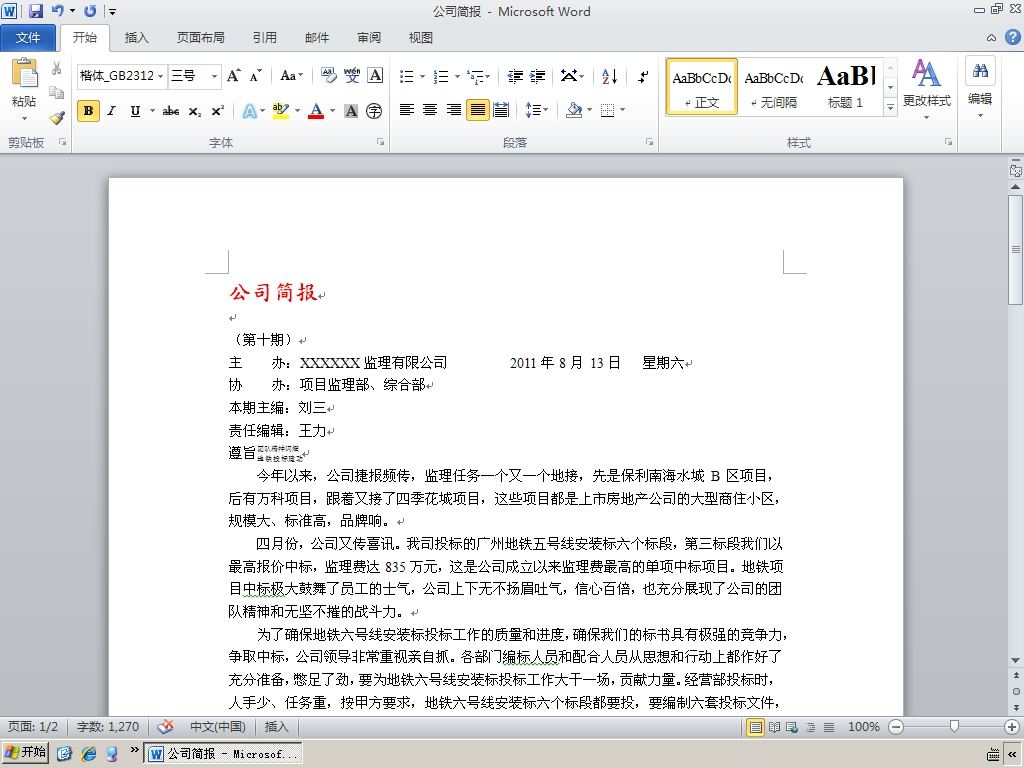Apply subscript formatting
Screen dimensions: 1024x768
pos(195,111)
